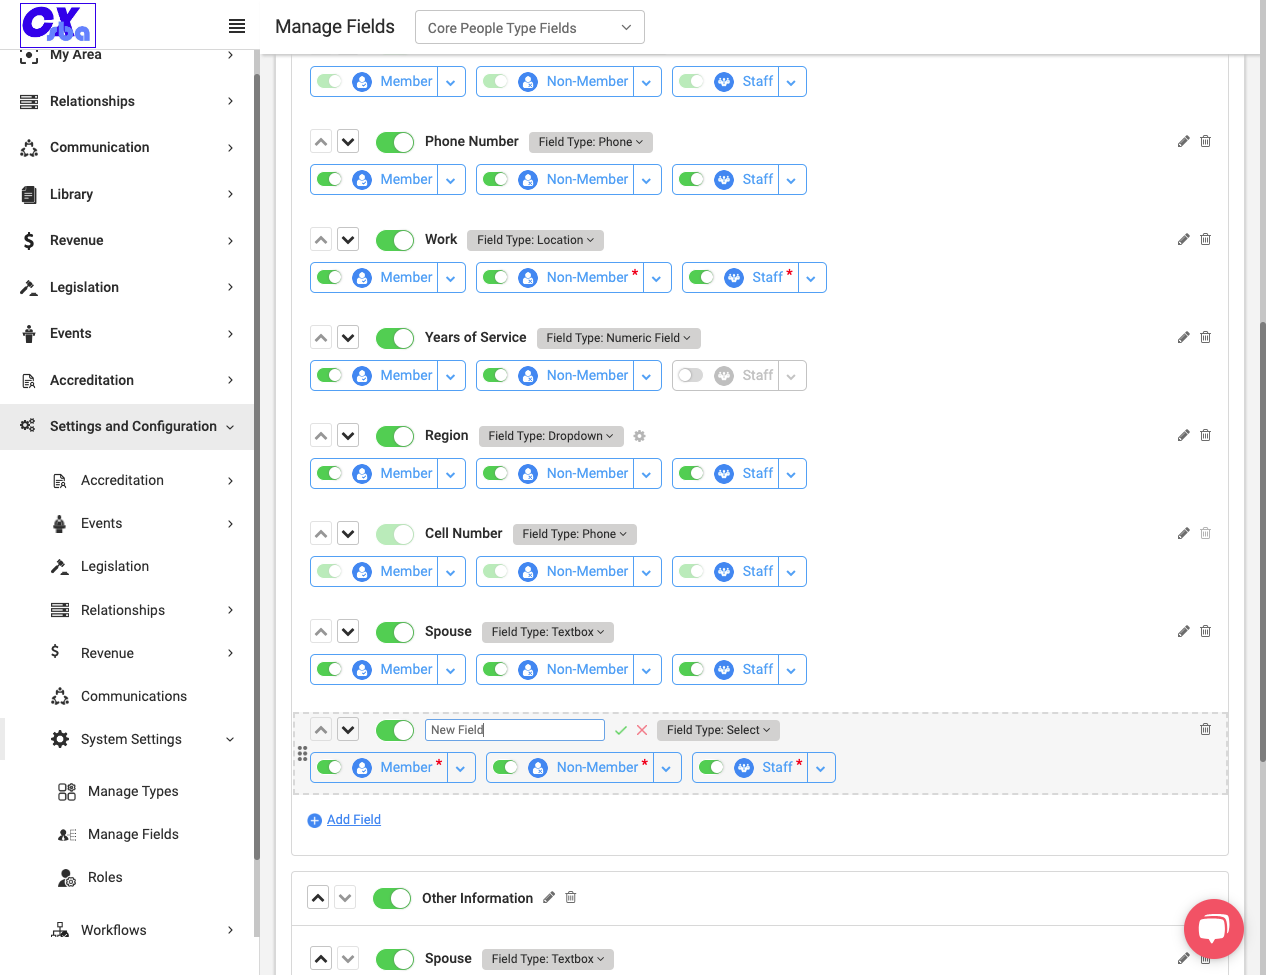Open Core People Type Fields dropdown

point(530,28)
